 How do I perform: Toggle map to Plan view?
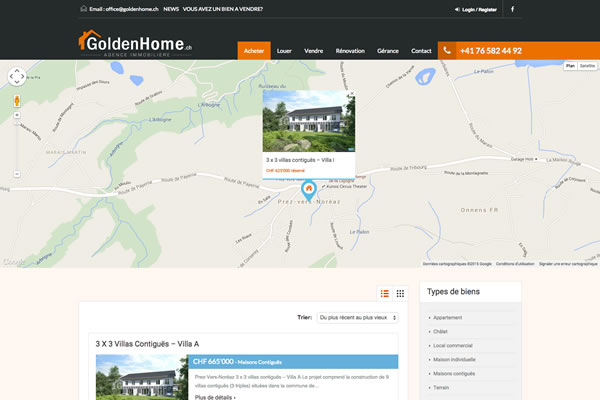(x=570, y=66)
